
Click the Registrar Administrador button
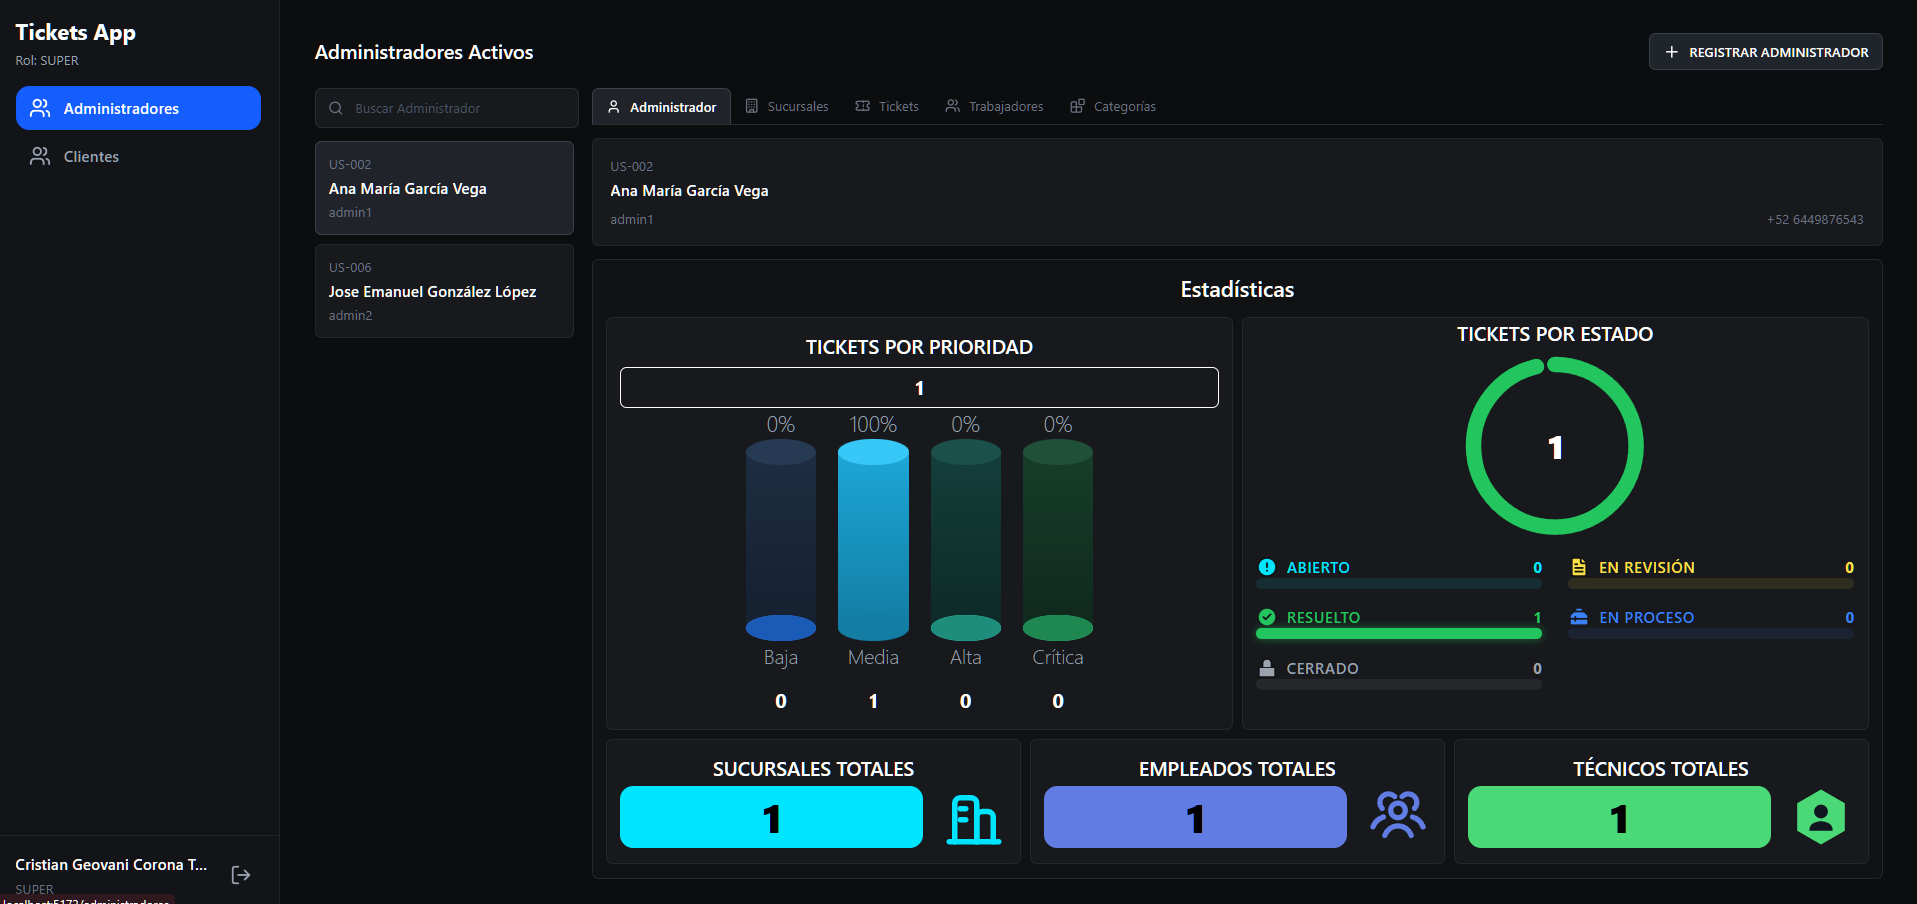(x=1765, y=52)
